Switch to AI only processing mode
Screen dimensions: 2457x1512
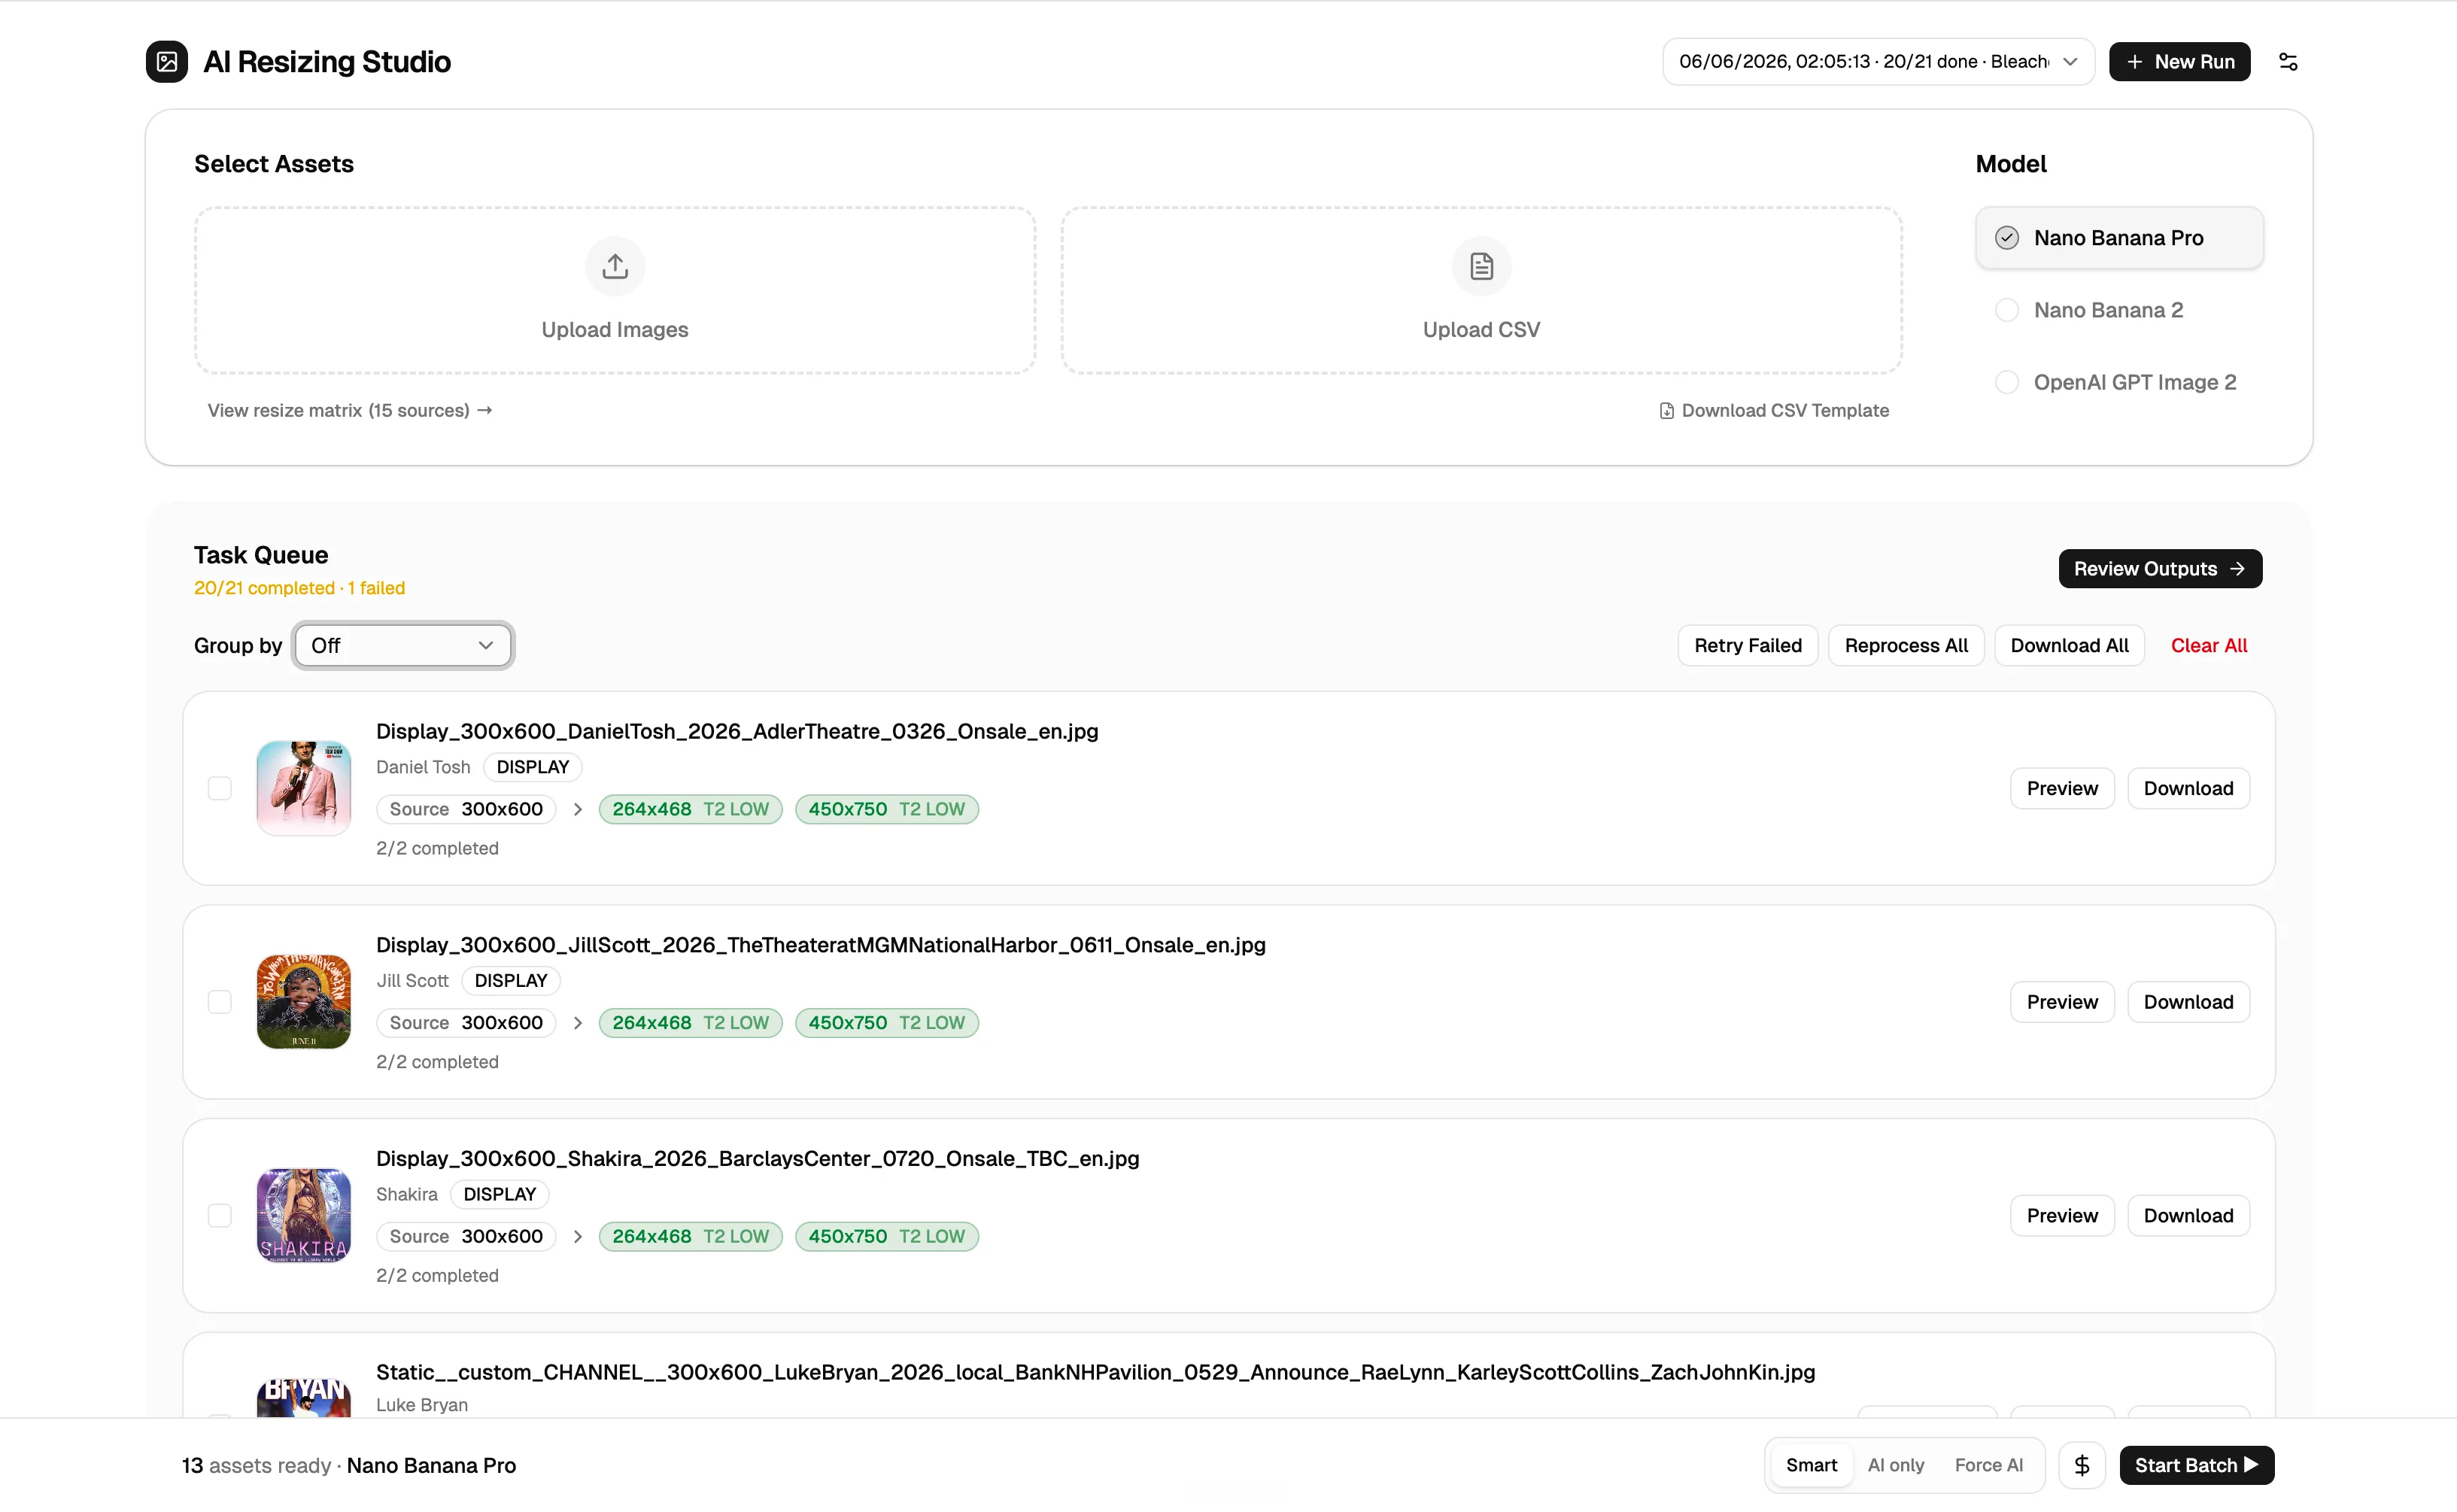1896,1465
